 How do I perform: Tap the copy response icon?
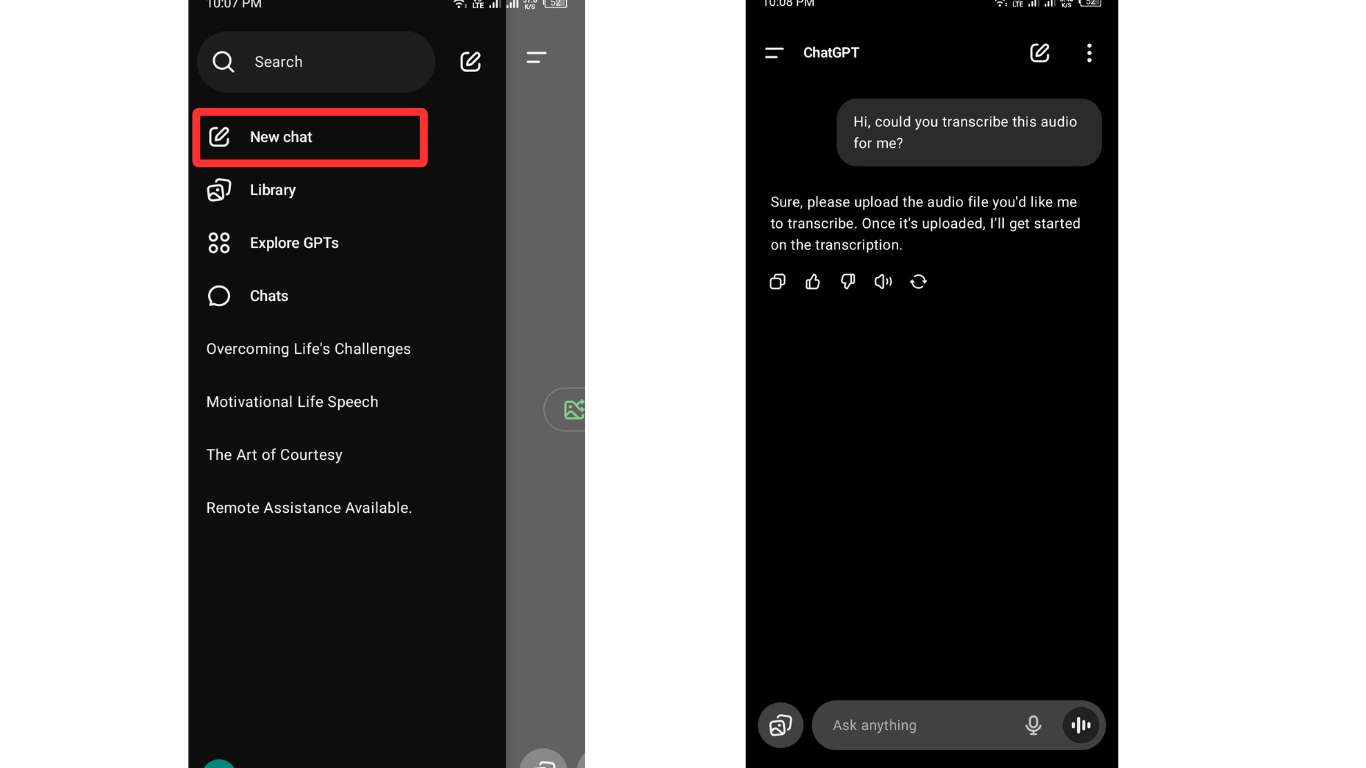coord(777,282)
